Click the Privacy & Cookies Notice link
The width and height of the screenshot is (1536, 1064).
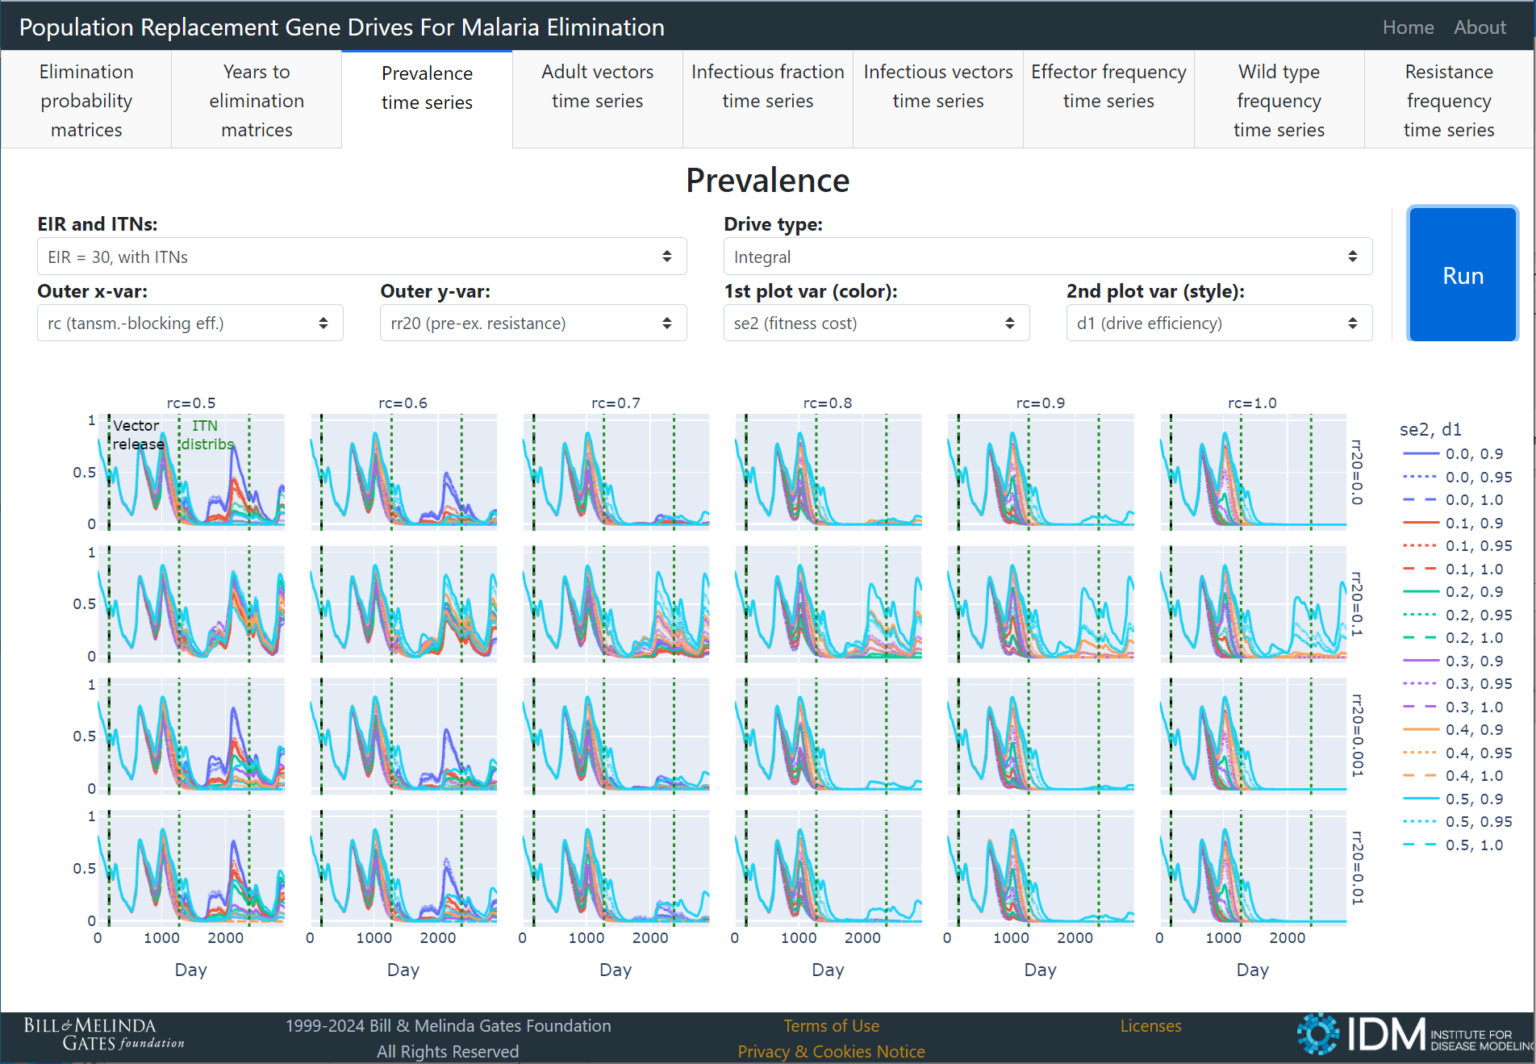831,1052
